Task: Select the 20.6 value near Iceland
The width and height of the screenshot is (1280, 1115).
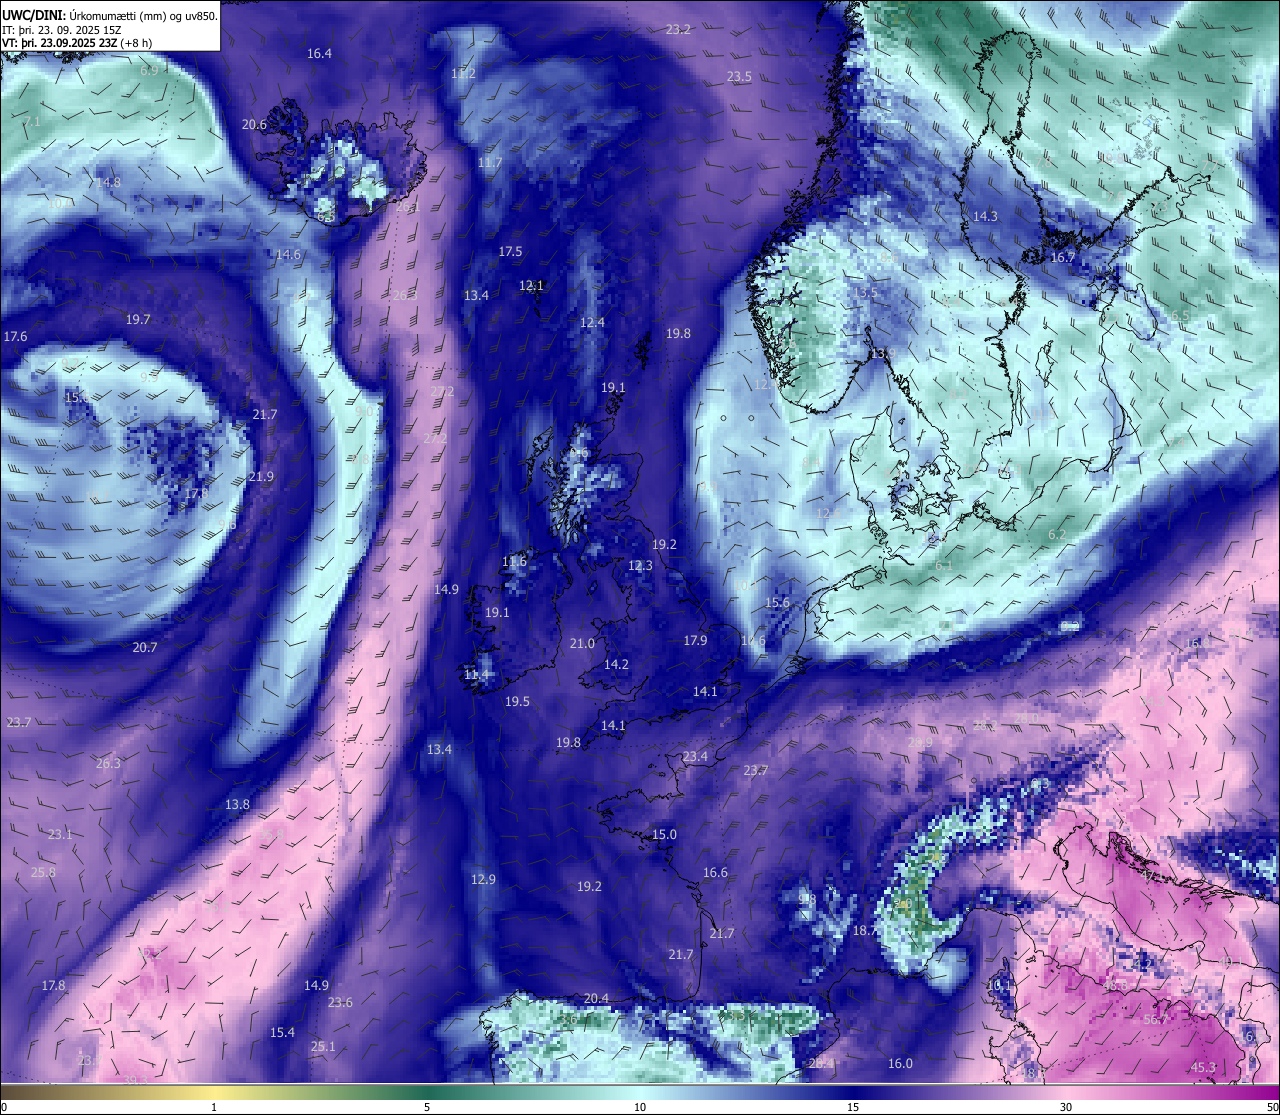Action: pyautogui.click(x=254, y=125)
